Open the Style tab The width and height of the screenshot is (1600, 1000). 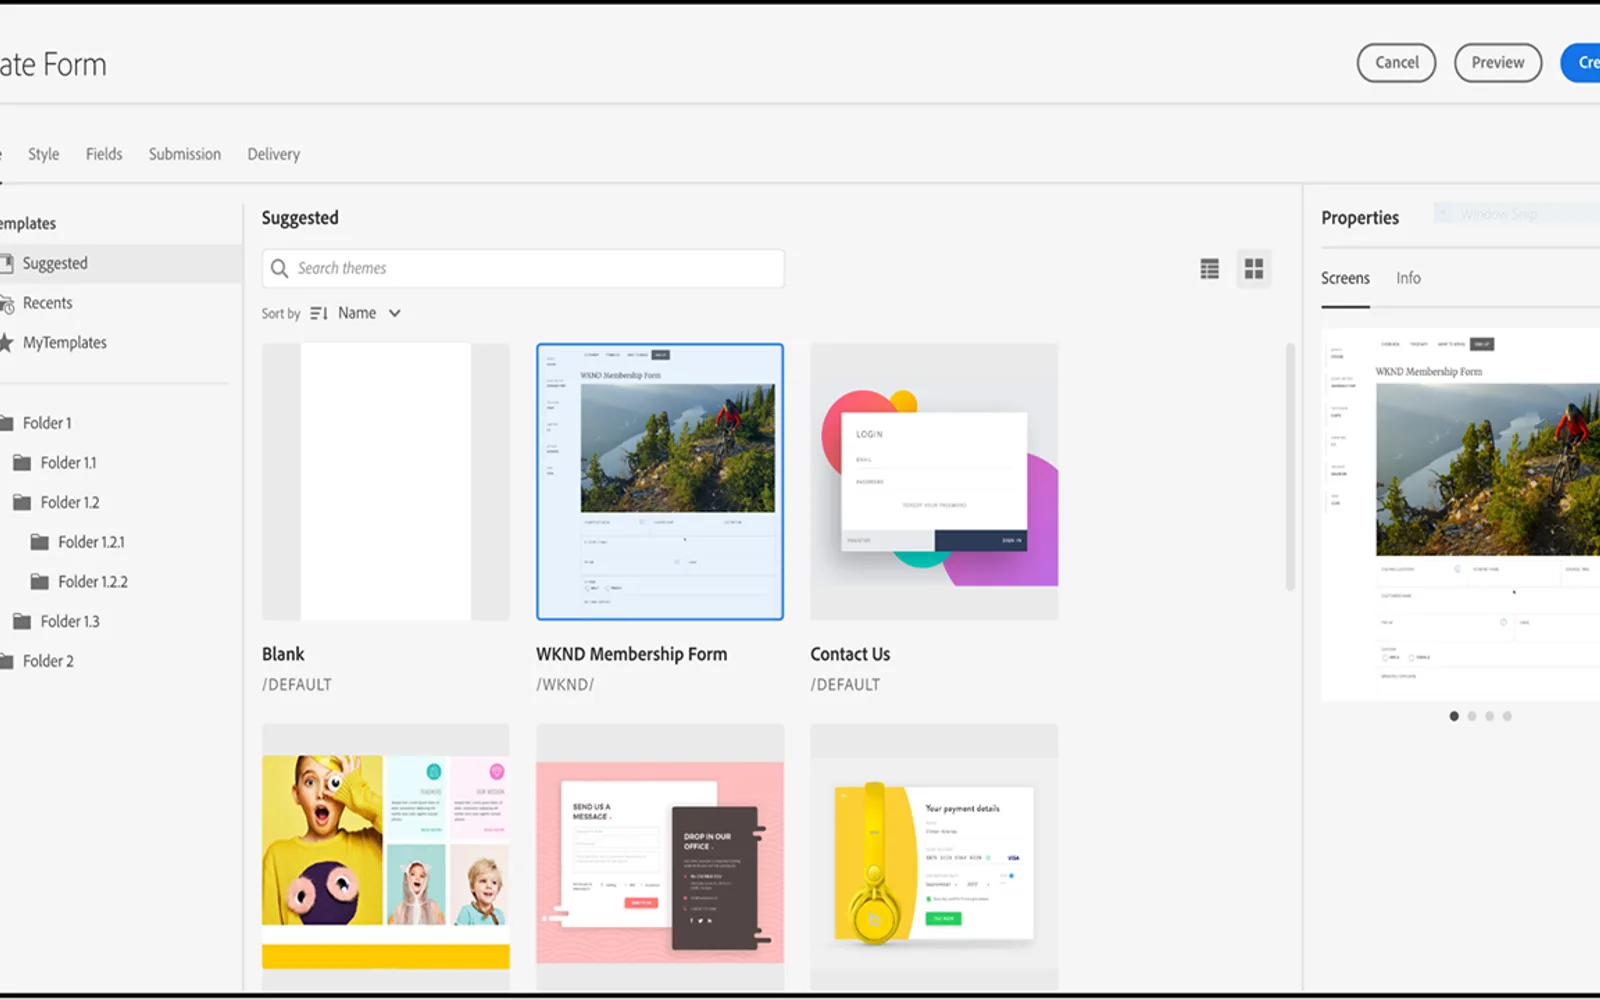tap(43, 154)
